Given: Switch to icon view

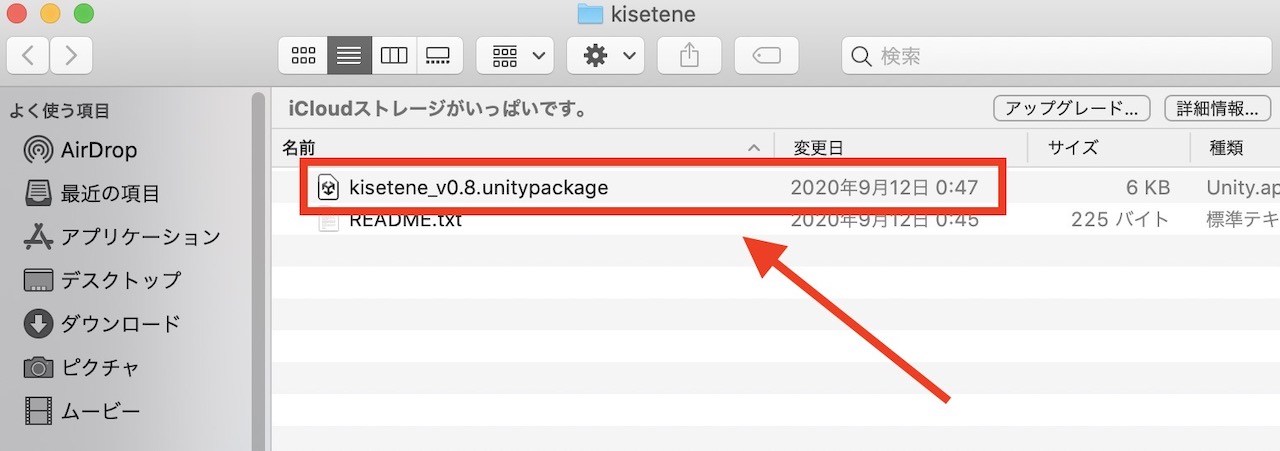Looking at the screenshot, I should coord(303,55).
